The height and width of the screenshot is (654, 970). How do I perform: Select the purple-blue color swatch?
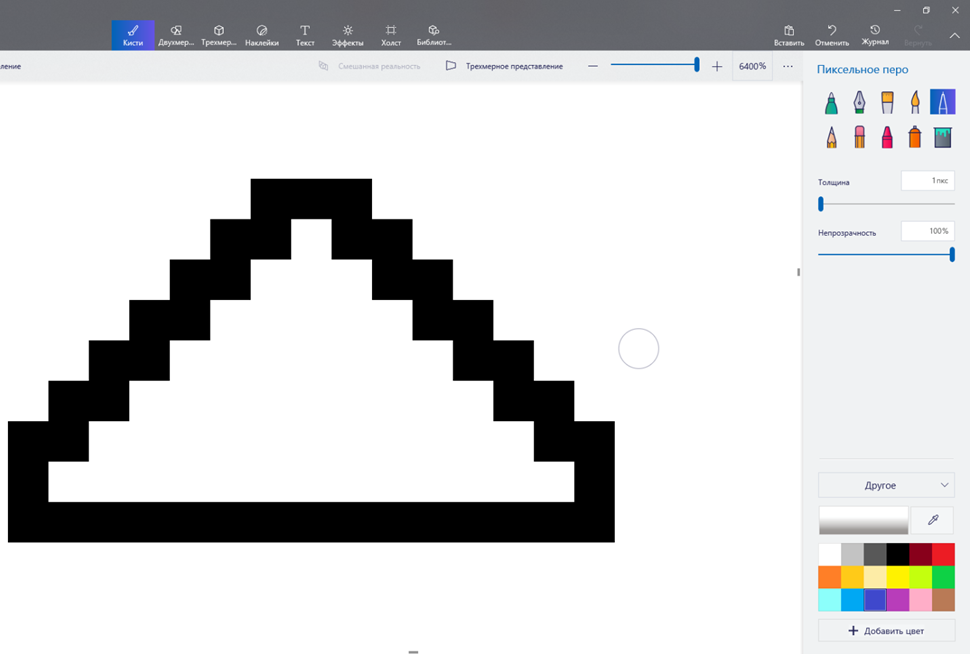click(875, 600)
